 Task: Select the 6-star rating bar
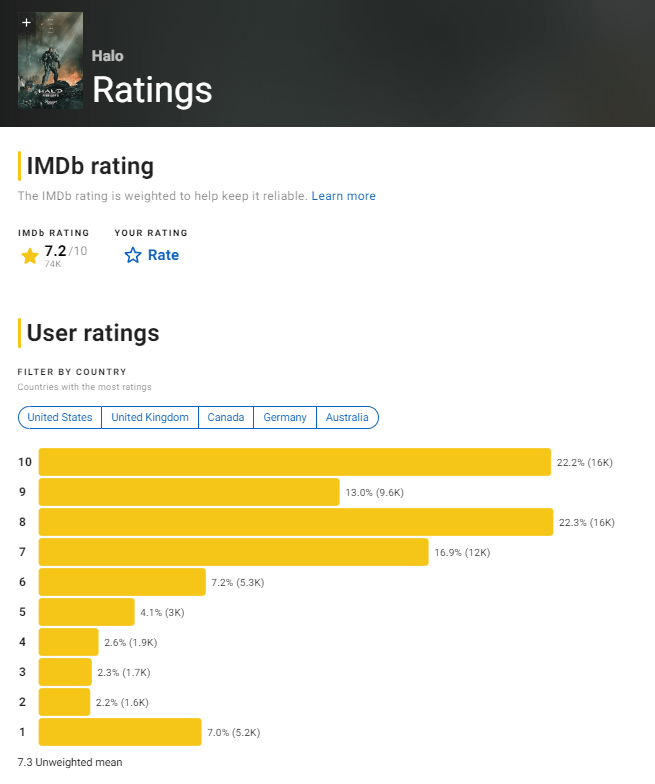(122, 582)
